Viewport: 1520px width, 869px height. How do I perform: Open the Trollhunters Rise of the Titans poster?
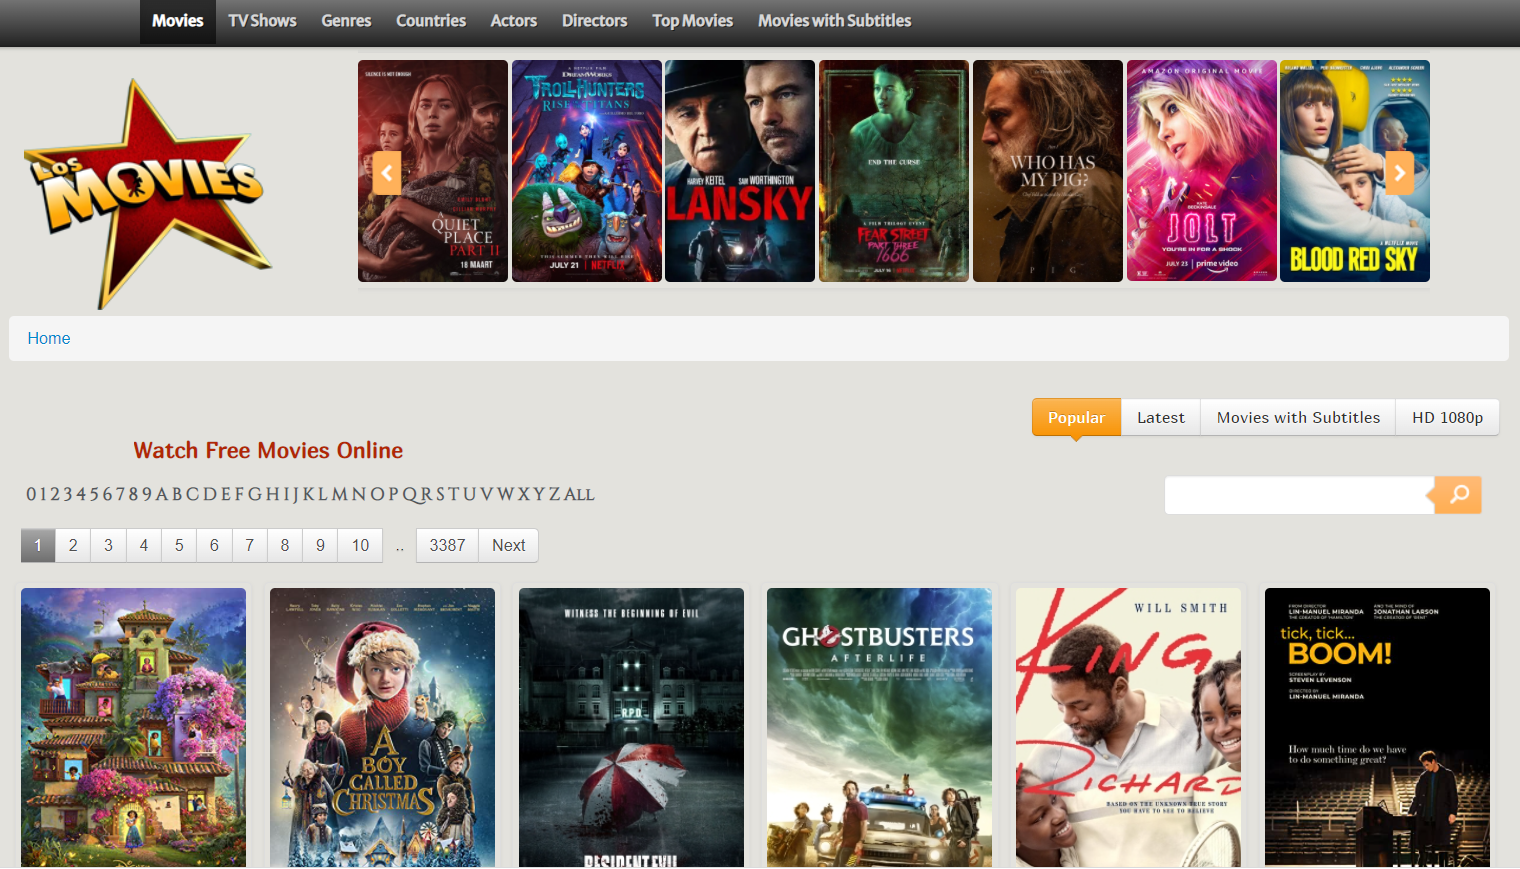click(x=587, y=171)
